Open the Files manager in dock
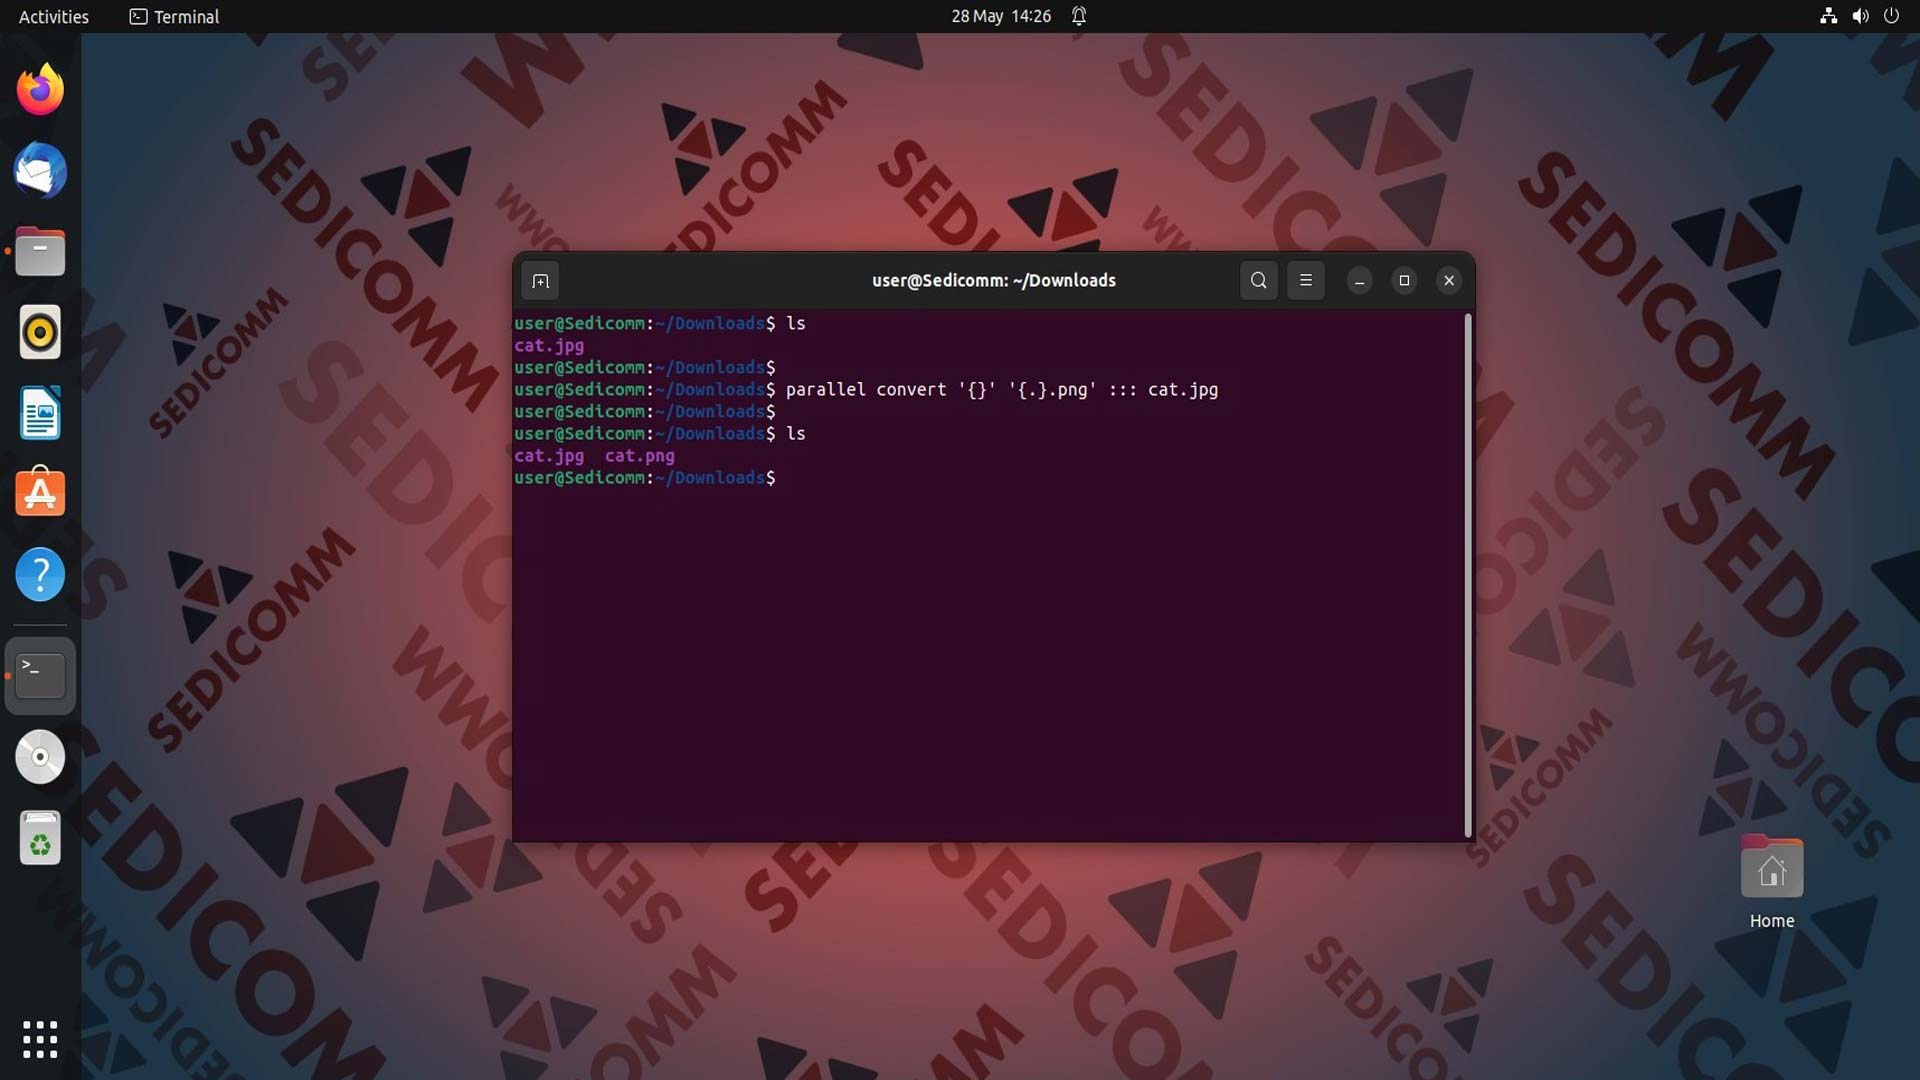Image resolution: width=1920 pixels, height=1080 pixels. click(x=40, y=252)
